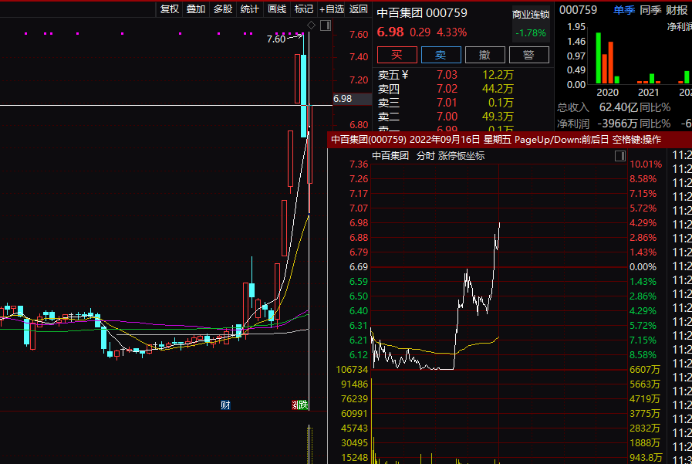Click the 标记 mark tool
This screenshot has width=693, height=464.
[x=304, y=9]
